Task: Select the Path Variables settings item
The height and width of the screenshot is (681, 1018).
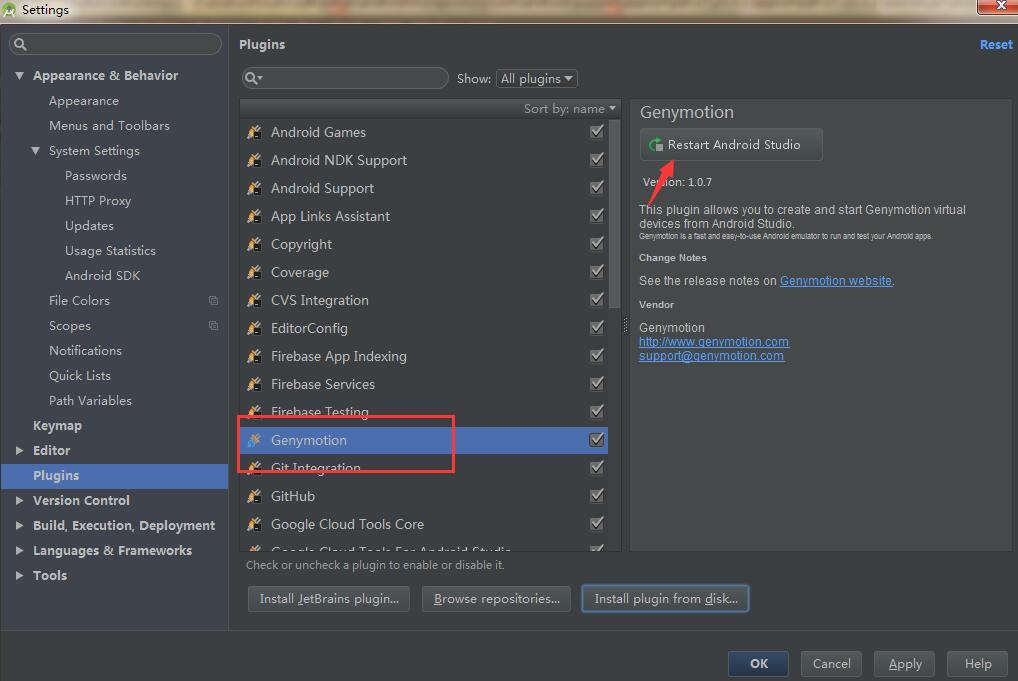Action: click(90, 401)
